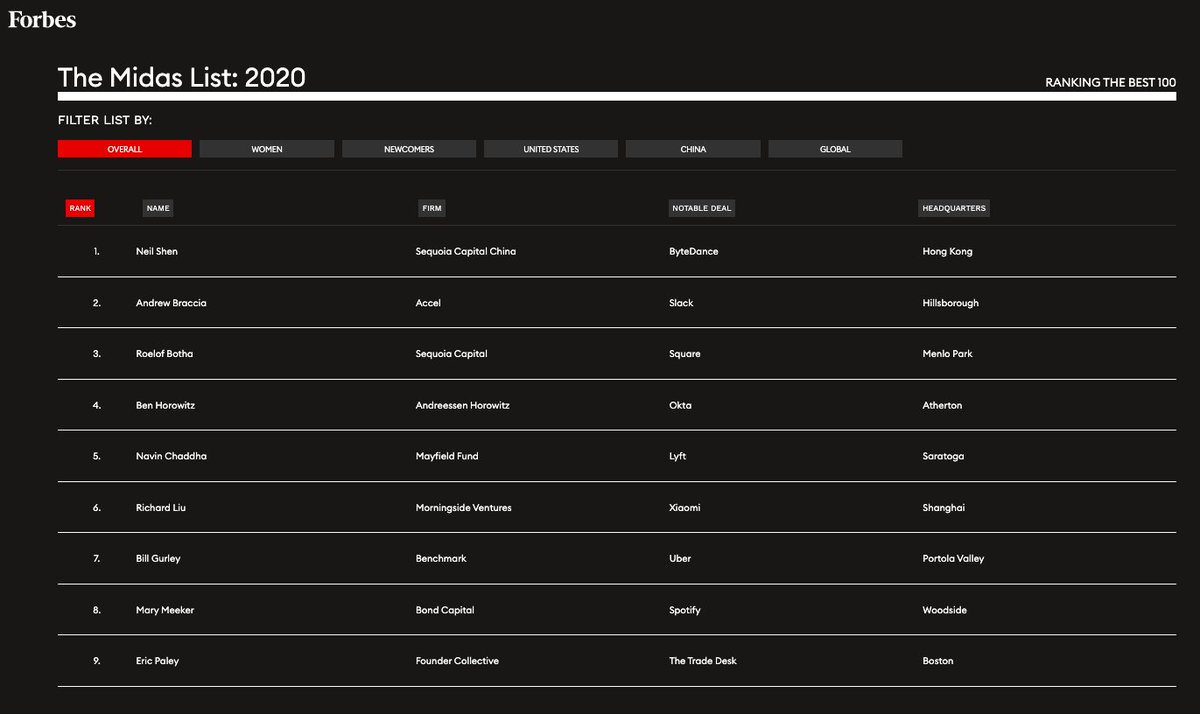Filter list by GLOBAL
The height and width of the screenshot is (714, 1200).
point(835,149)
